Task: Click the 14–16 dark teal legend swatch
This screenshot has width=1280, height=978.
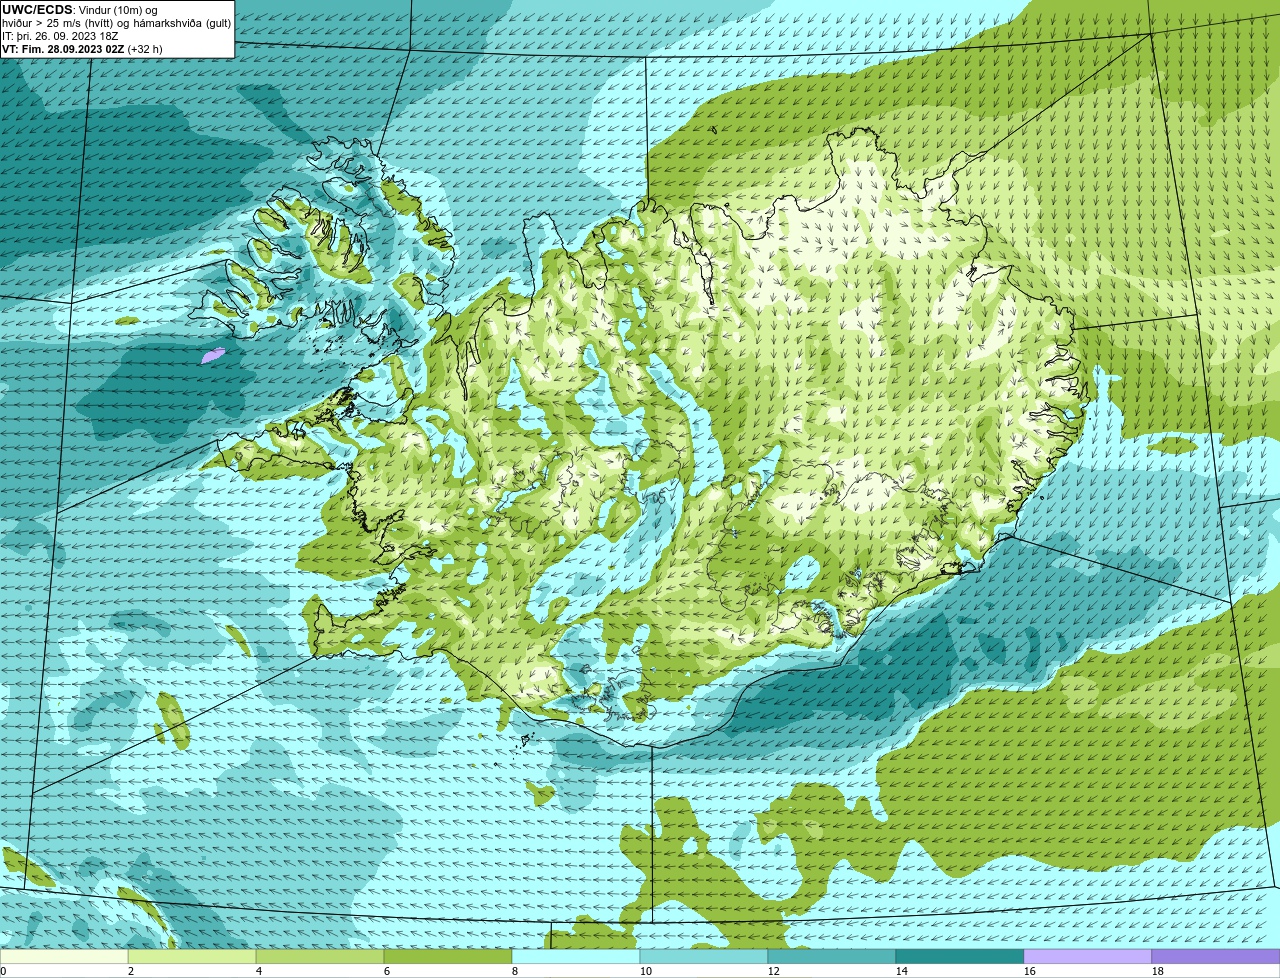Action: tap(960, 957)
